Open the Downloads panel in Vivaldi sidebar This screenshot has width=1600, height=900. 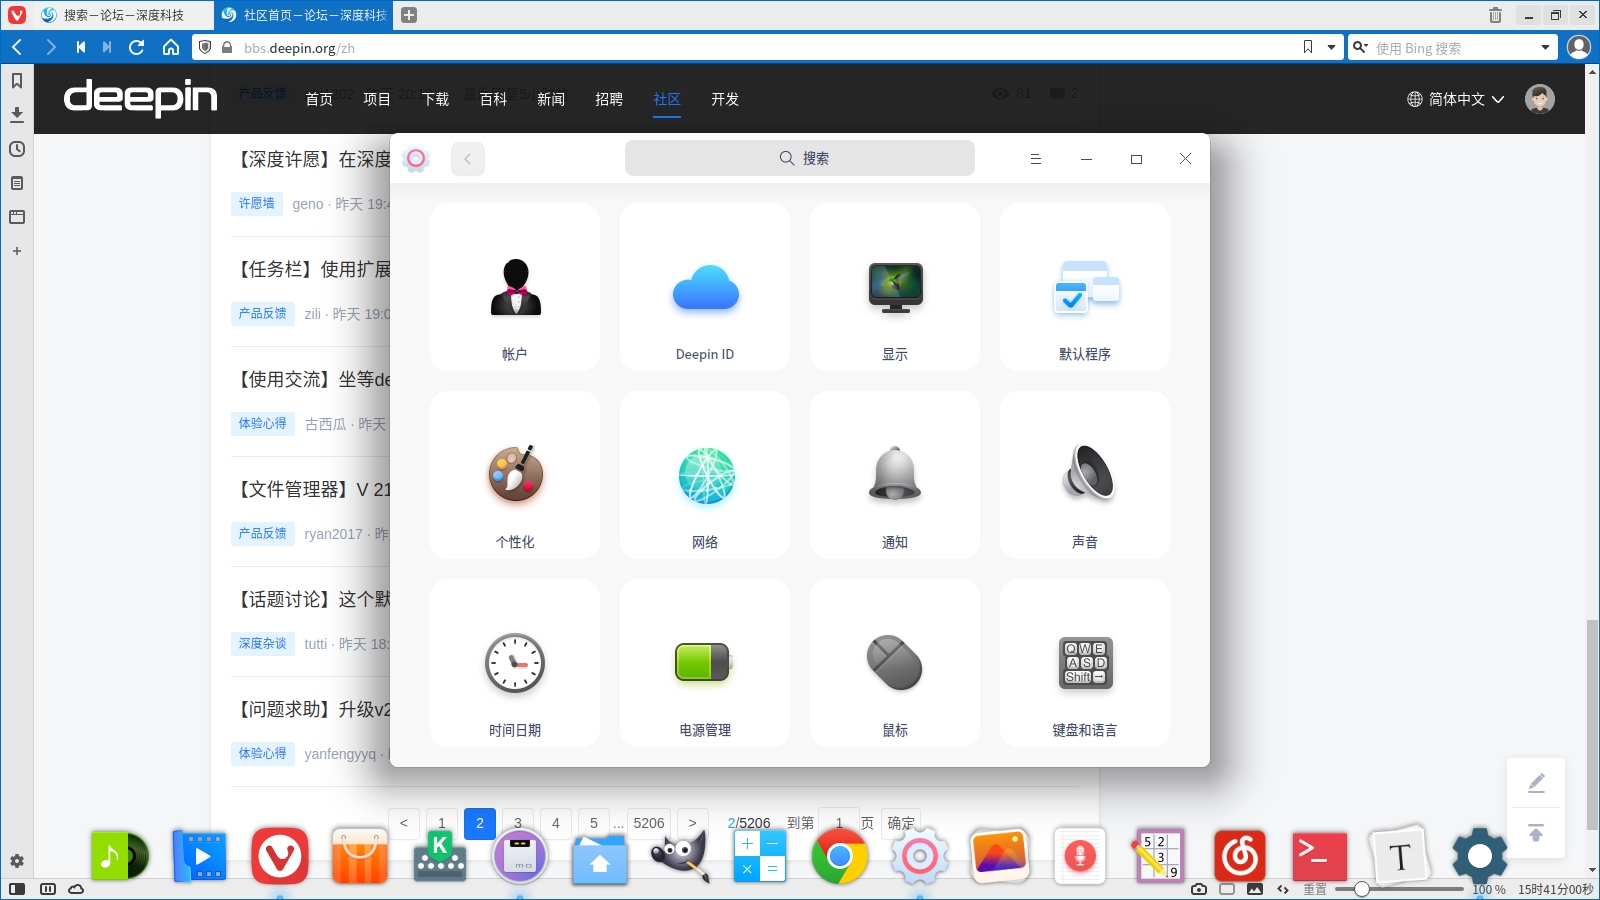click(17, 115)
